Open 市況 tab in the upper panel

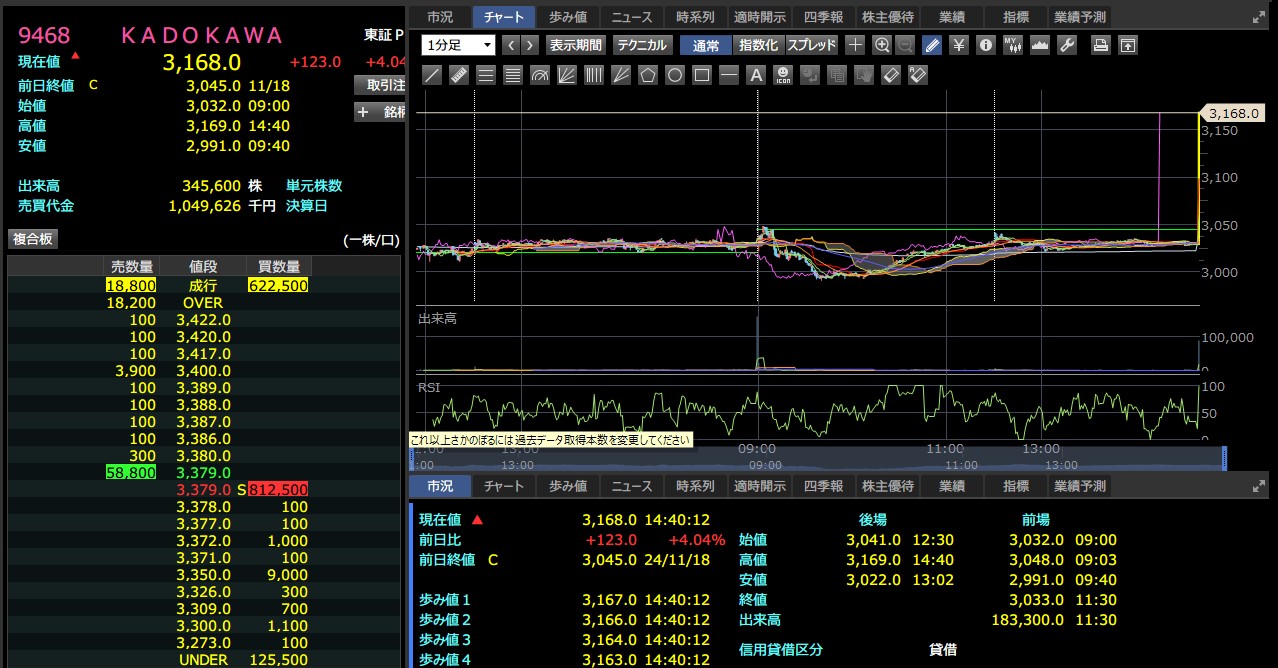pyautogui.click(x=440, y=17)
